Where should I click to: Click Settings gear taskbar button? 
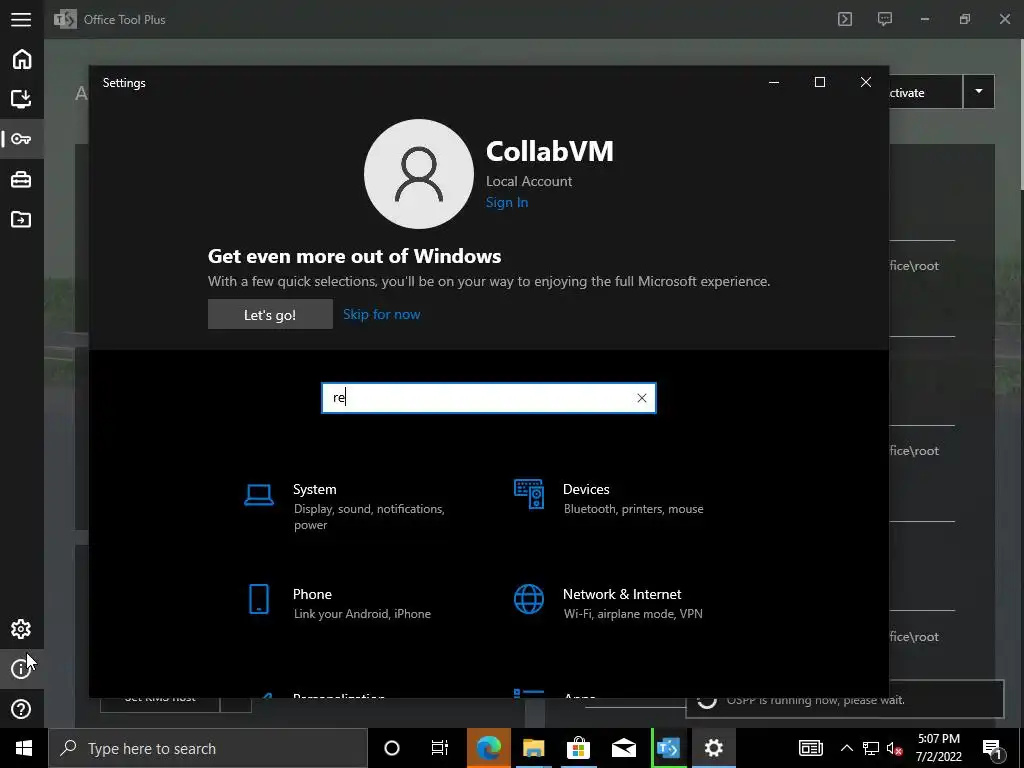pos(714,748)
